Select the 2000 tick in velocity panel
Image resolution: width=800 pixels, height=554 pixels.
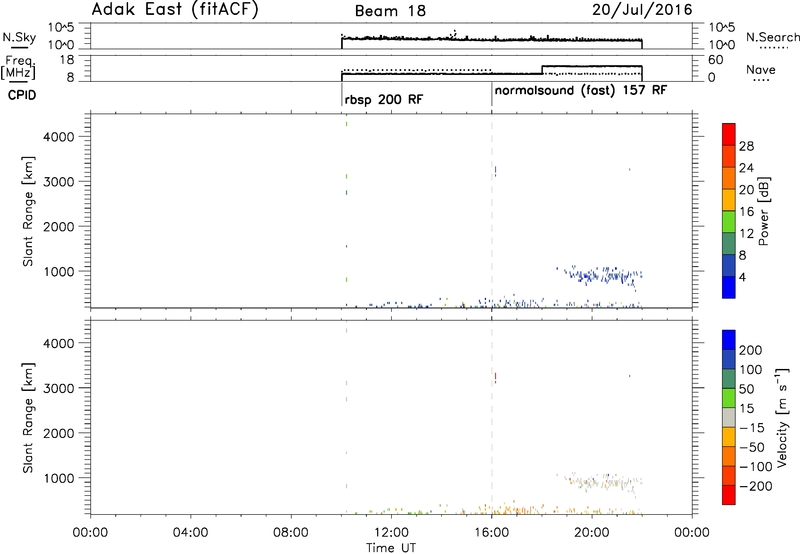click(59, 433)
